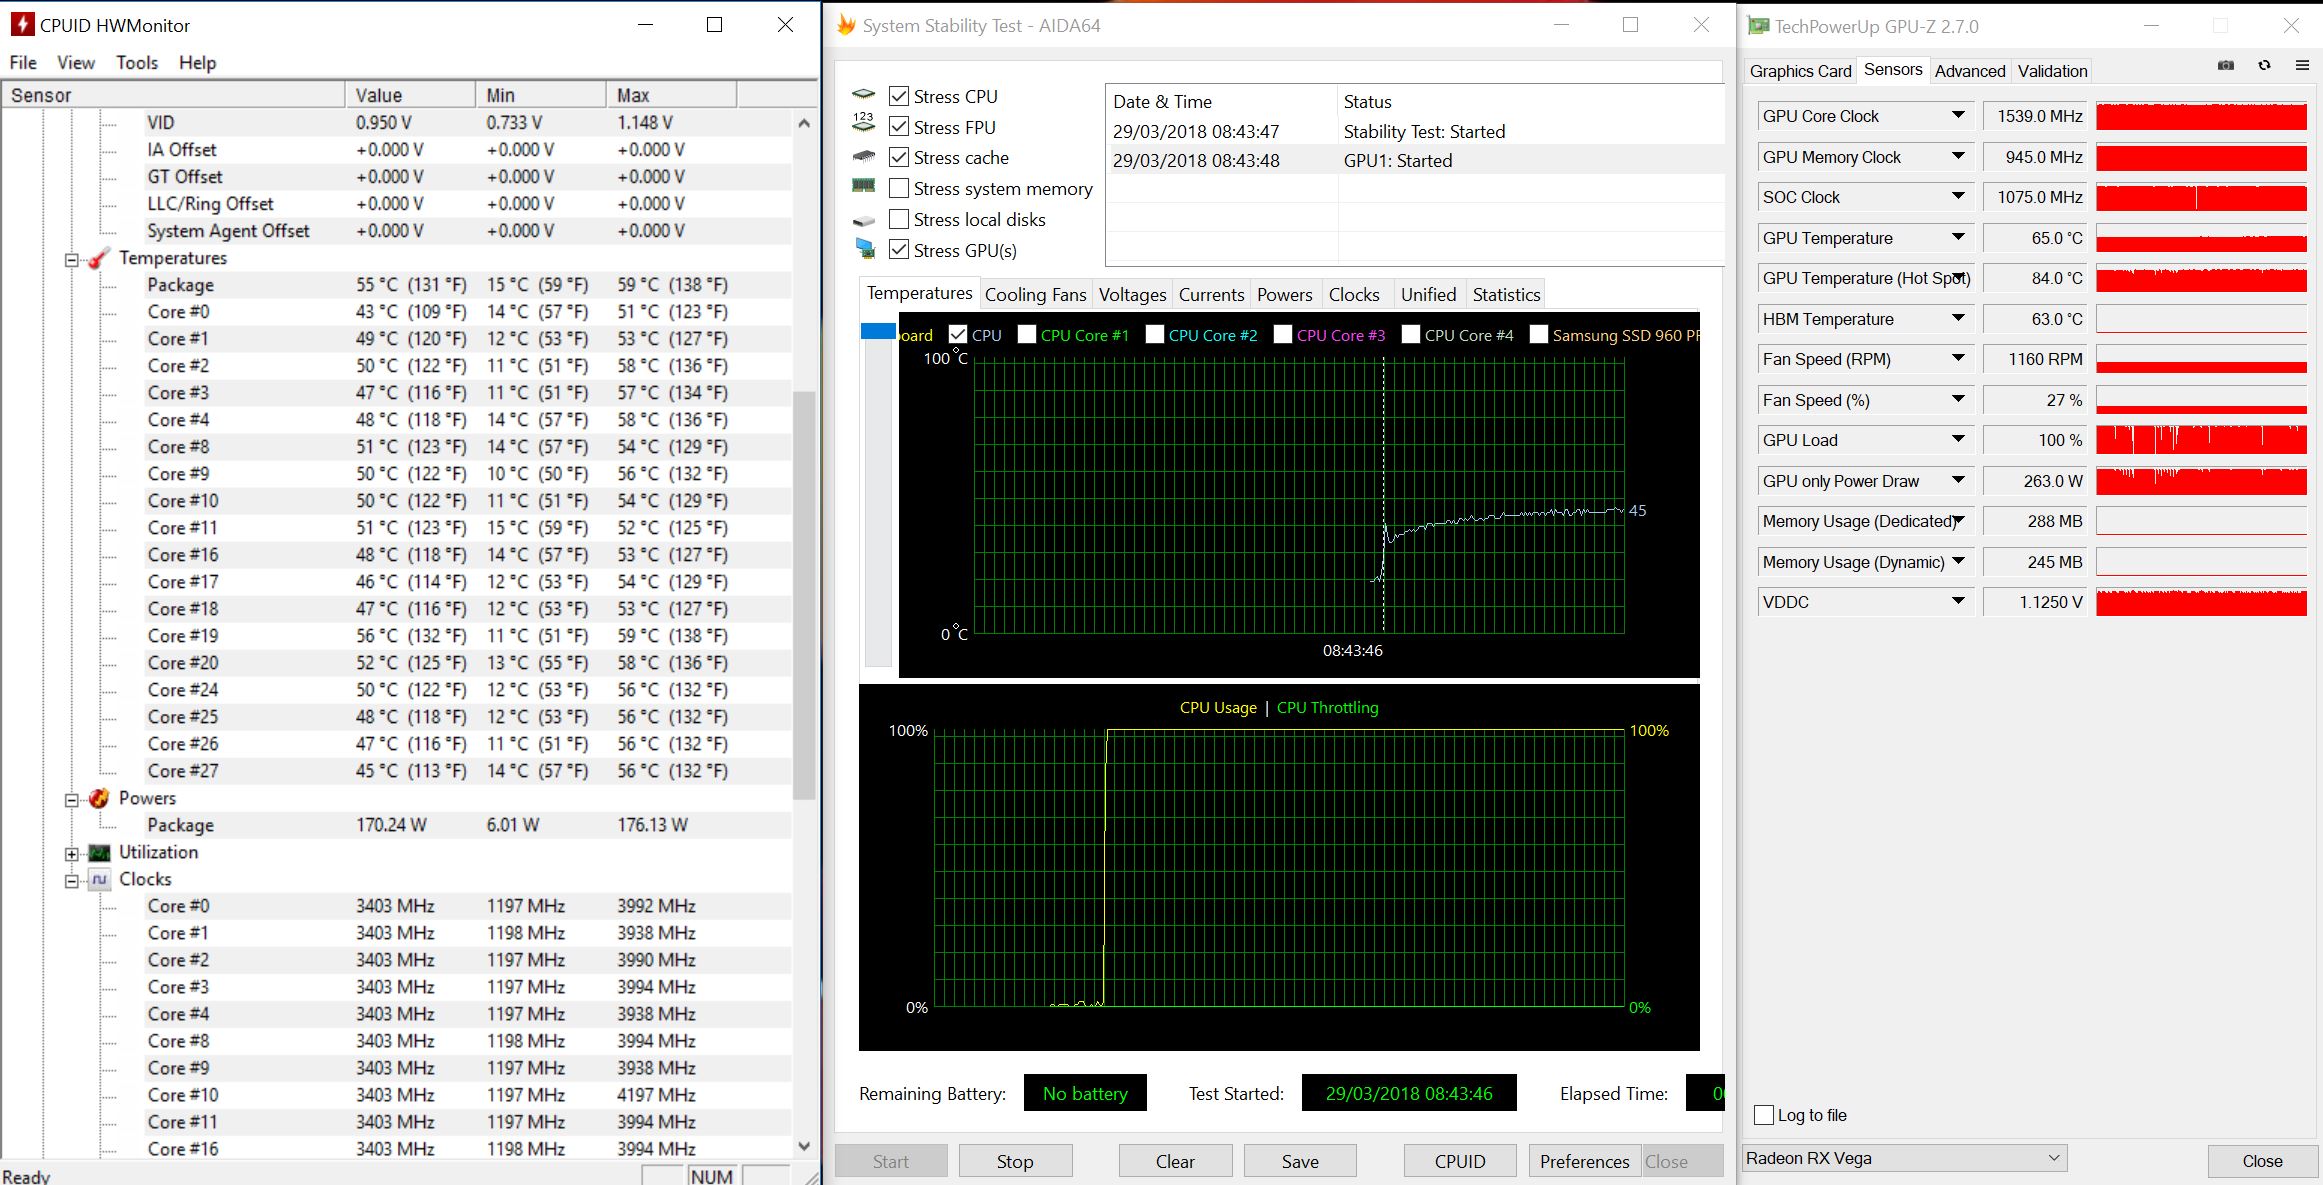2323x1185 pixels.
Task: Open the Tools menu in HWMonitor
Action: coord(137,63)
